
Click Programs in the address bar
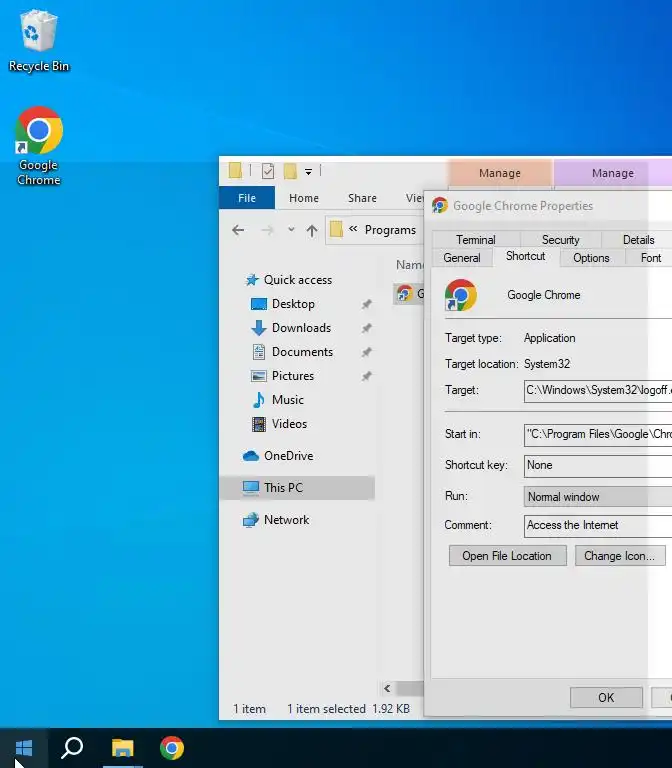pos(390,230)
